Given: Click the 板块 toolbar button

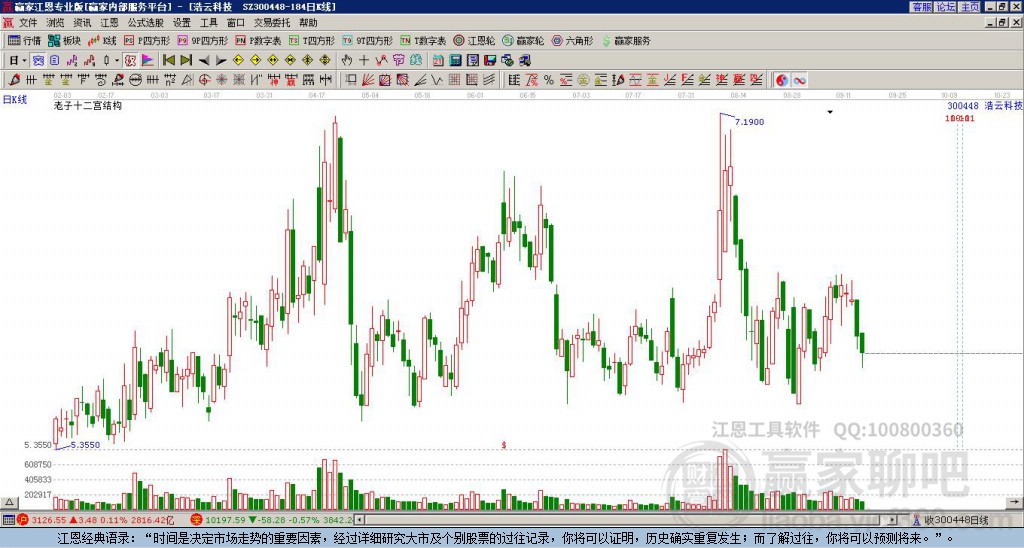Looking at the screenshot, I should click(65, 40).
